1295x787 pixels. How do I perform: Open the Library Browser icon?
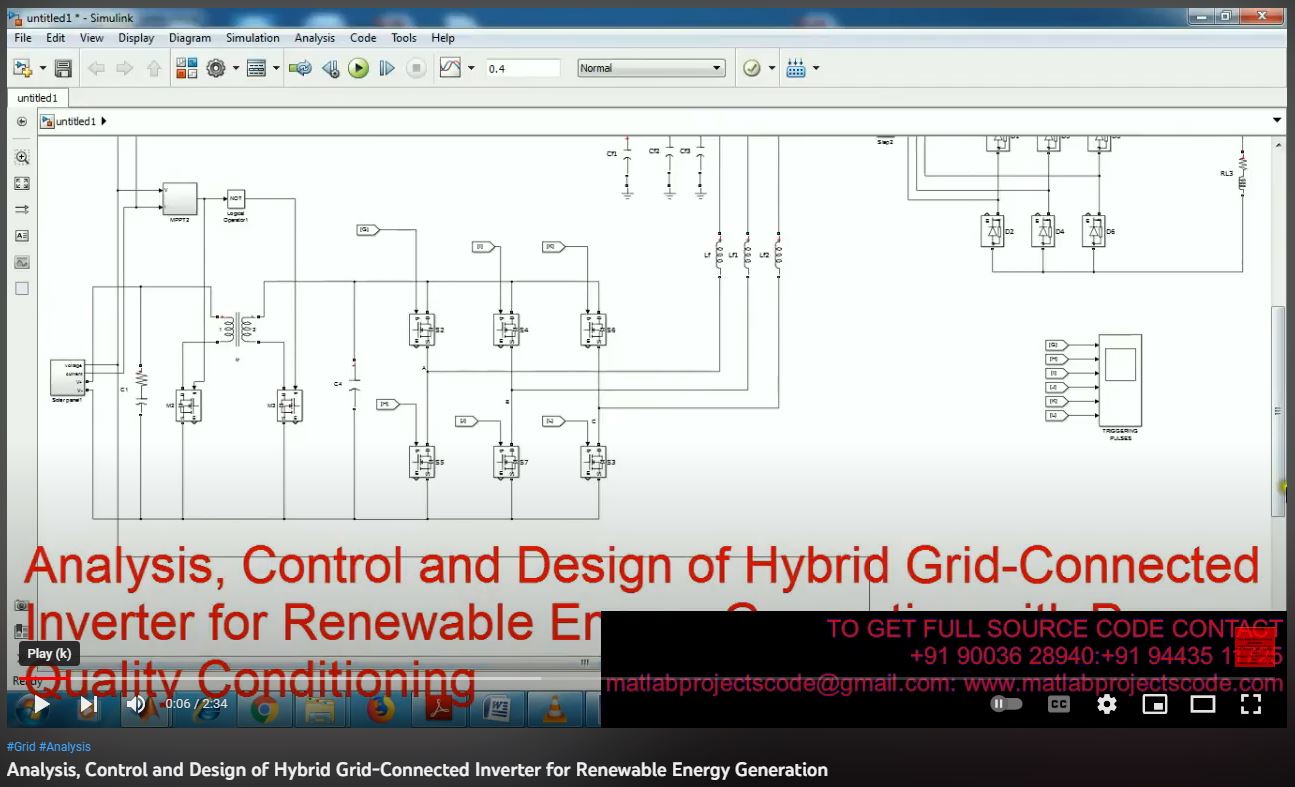[x=187, y=68]
